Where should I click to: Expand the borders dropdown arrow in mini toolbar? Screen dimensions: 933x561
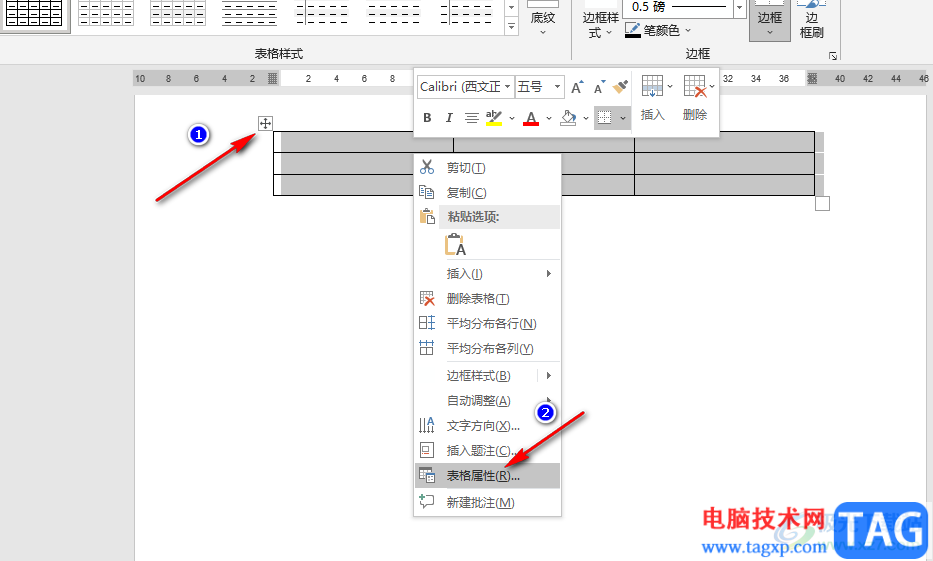pyautogui.click(x=622, y=118)
